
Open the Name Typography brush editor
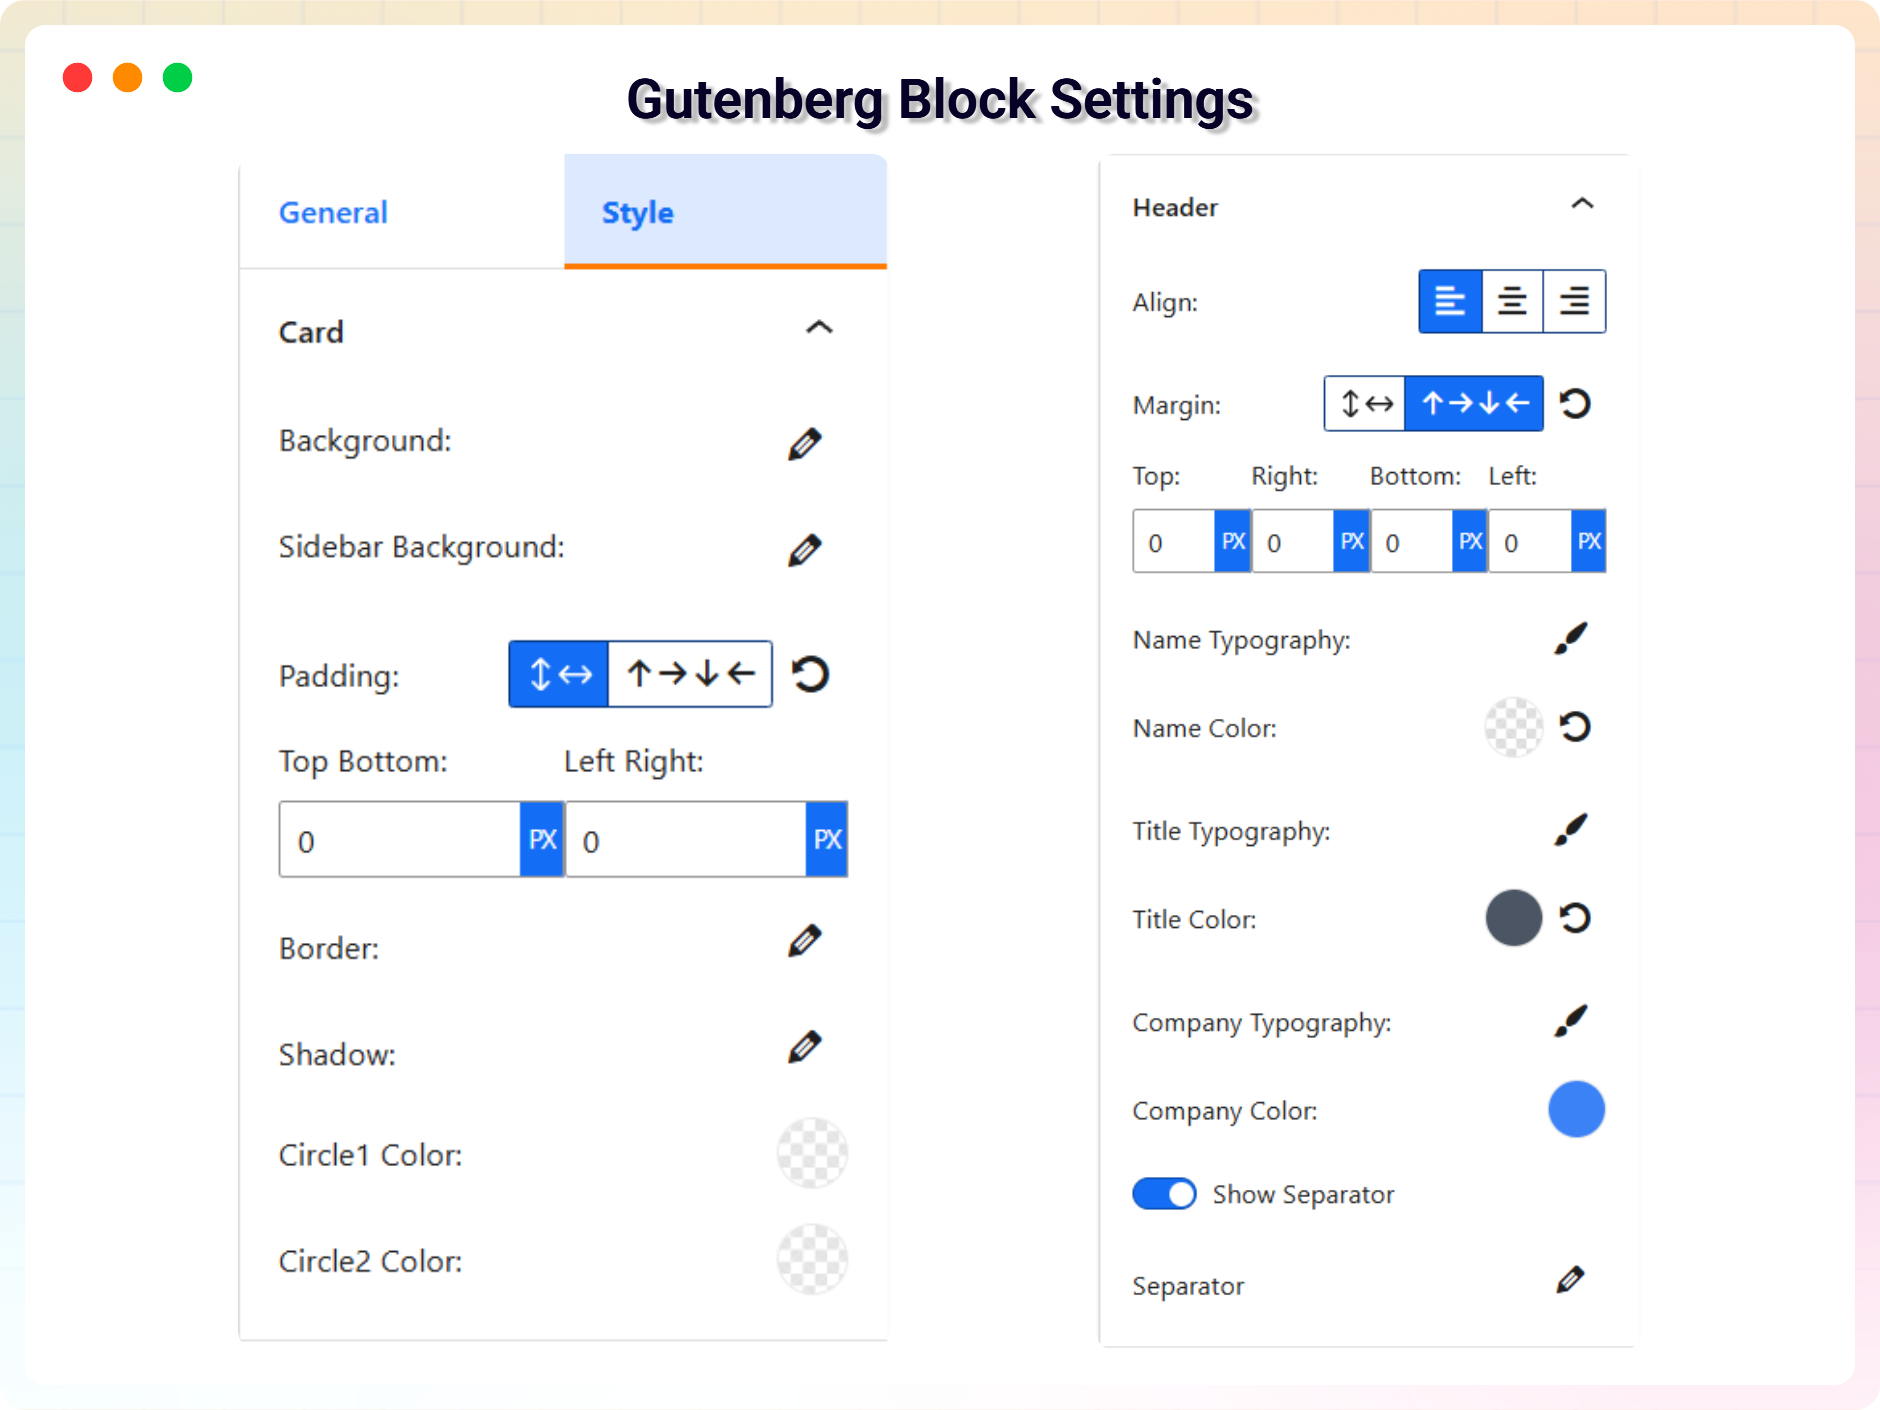click(x=1570, y=638)
